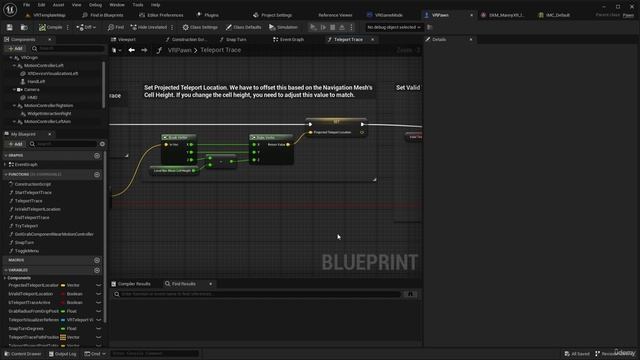The width and height of the screenshot is (640, 360).
Task: Expand the Components variable group
Action: pos(5,278)
